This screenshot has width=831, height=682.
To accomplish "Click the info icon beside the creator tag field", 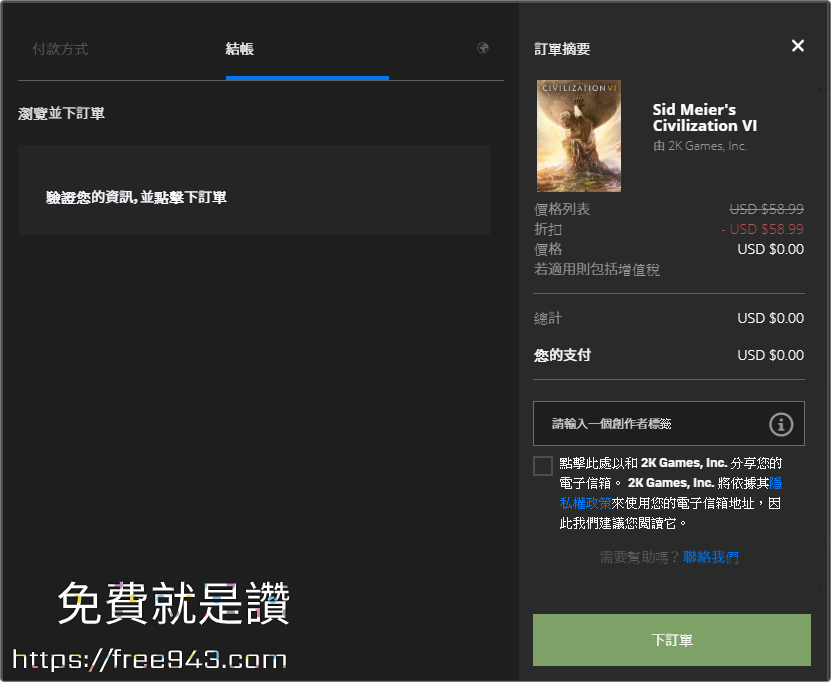I will (781, 424).
